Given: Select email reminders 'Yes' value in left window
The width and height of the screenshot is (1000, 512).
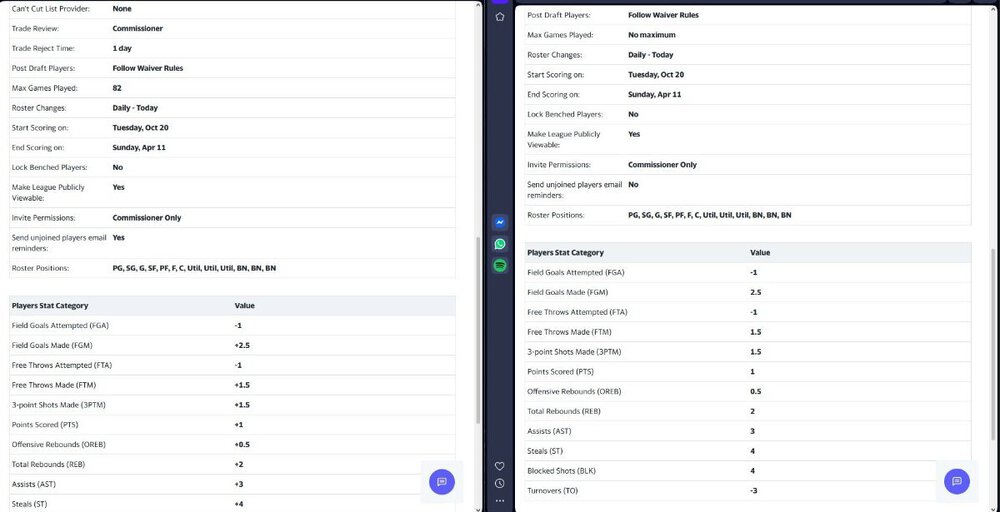Looking at the screenshot, I should [119, 237].
